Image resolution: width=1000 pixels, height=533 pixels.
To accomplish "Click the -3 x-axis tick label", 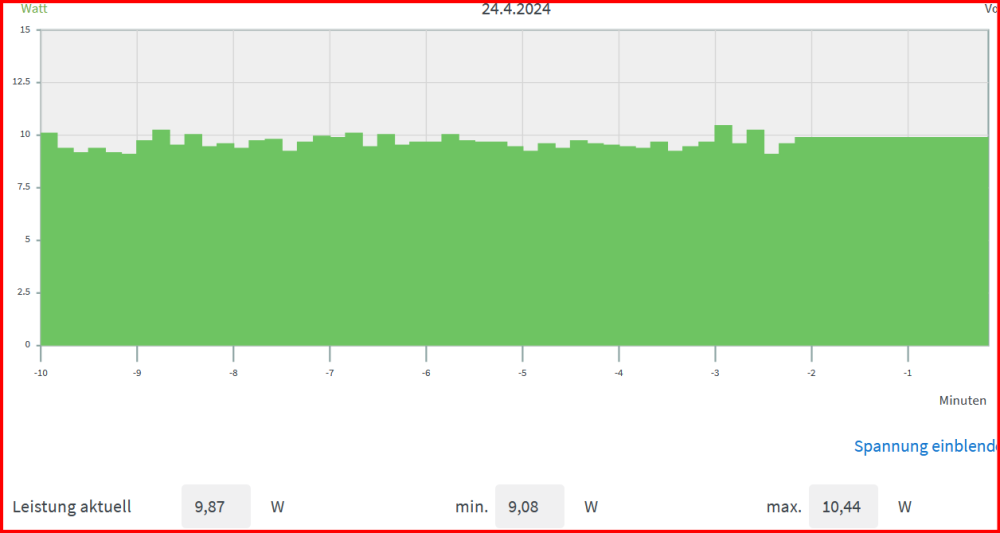I will [715, 372].
